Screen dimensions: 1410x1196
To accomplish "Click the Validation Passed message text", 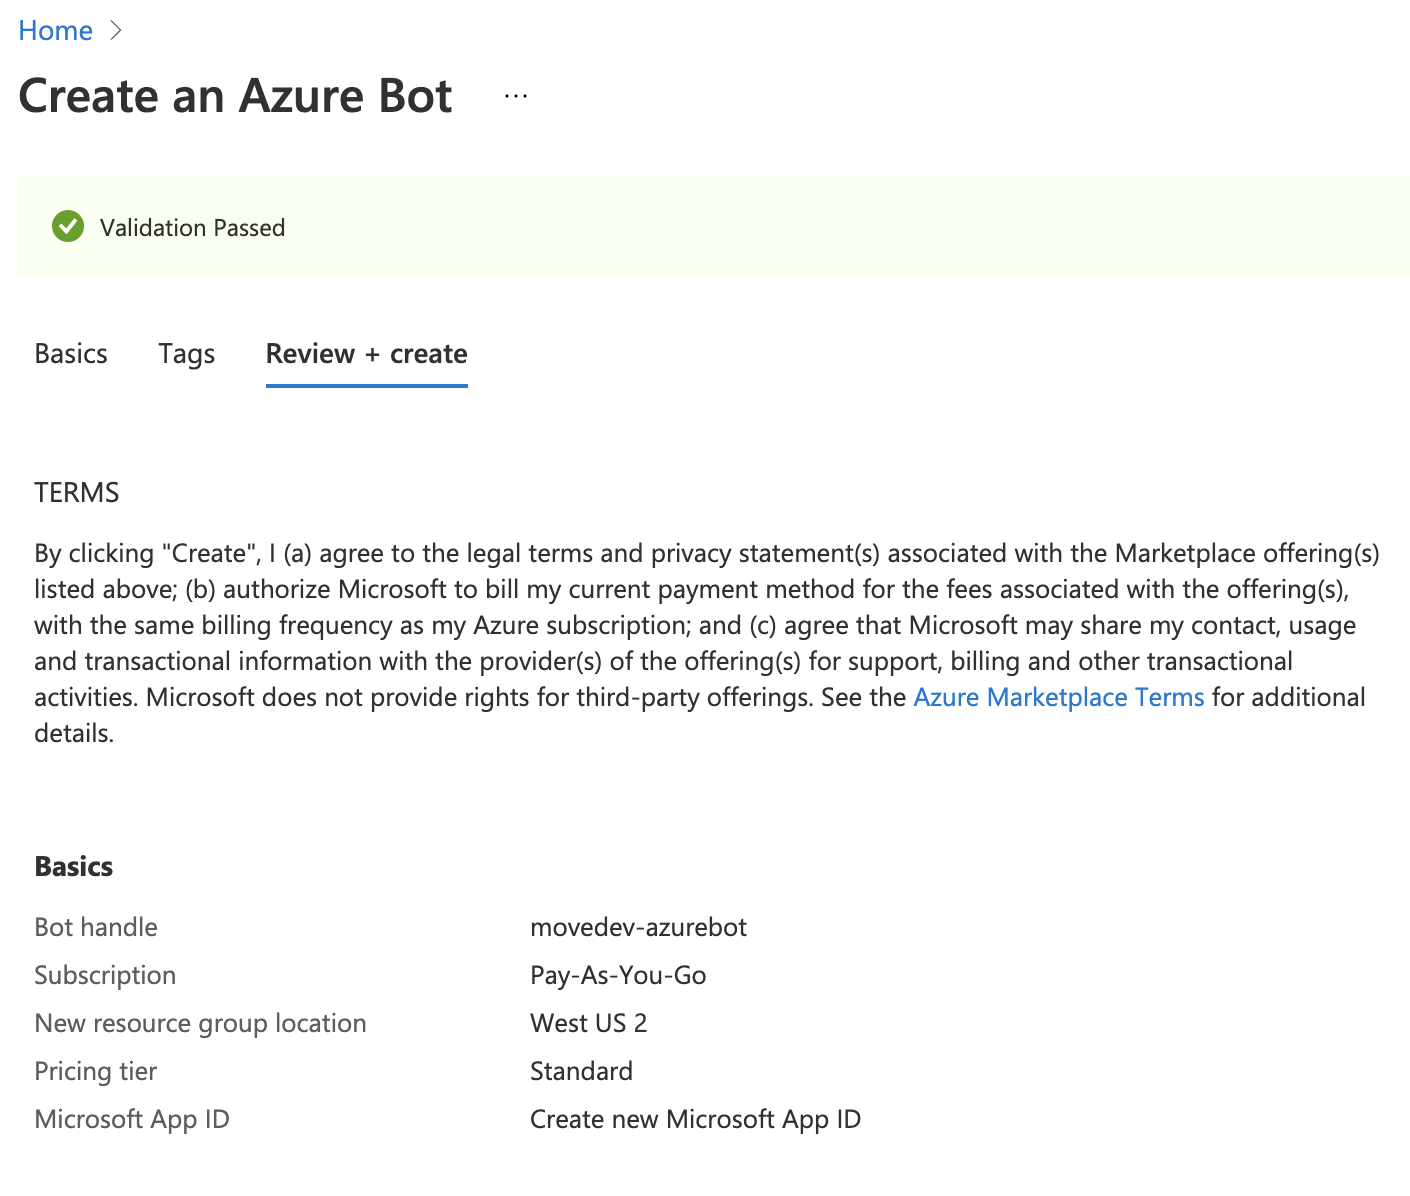I will coord(192,228).
